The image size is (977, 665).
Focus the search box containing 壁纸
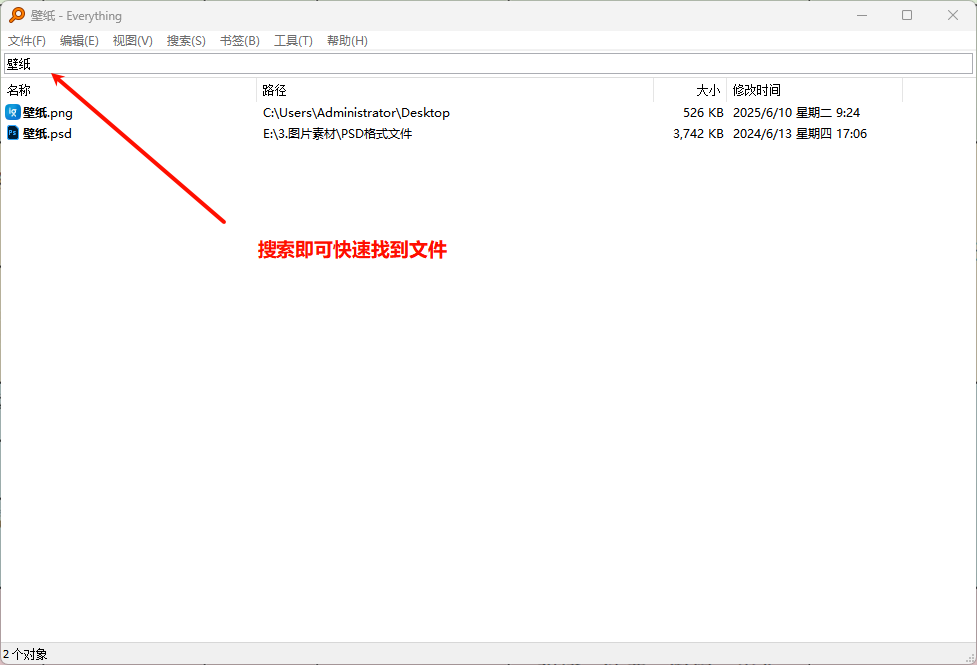click(x=488, y=64)
